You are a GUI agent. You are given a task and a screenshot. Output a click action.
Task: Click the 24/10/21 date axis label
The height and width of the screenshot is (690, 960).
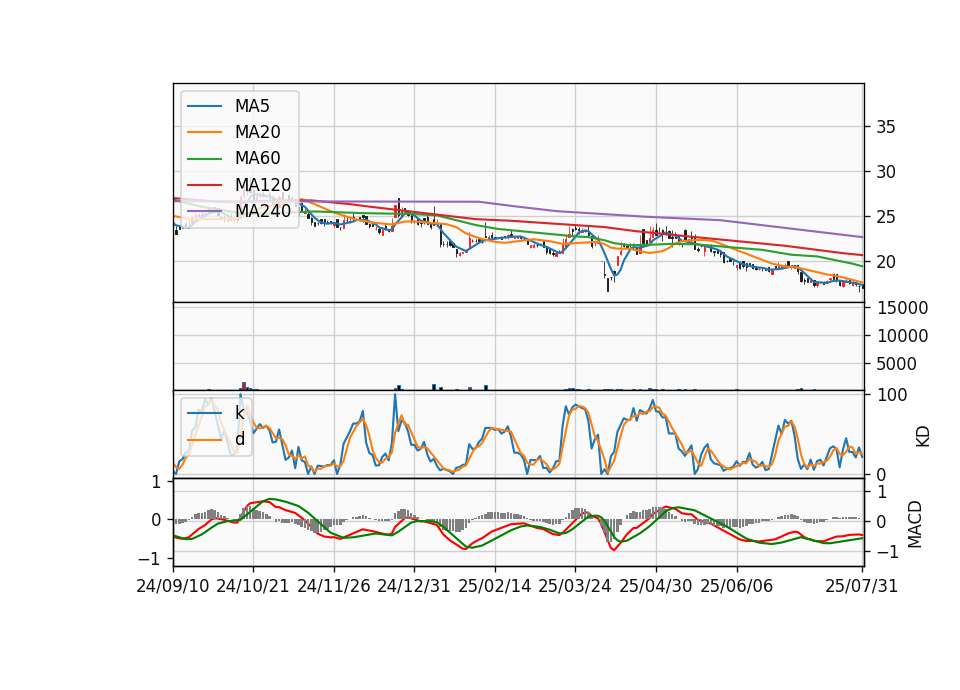252,586
